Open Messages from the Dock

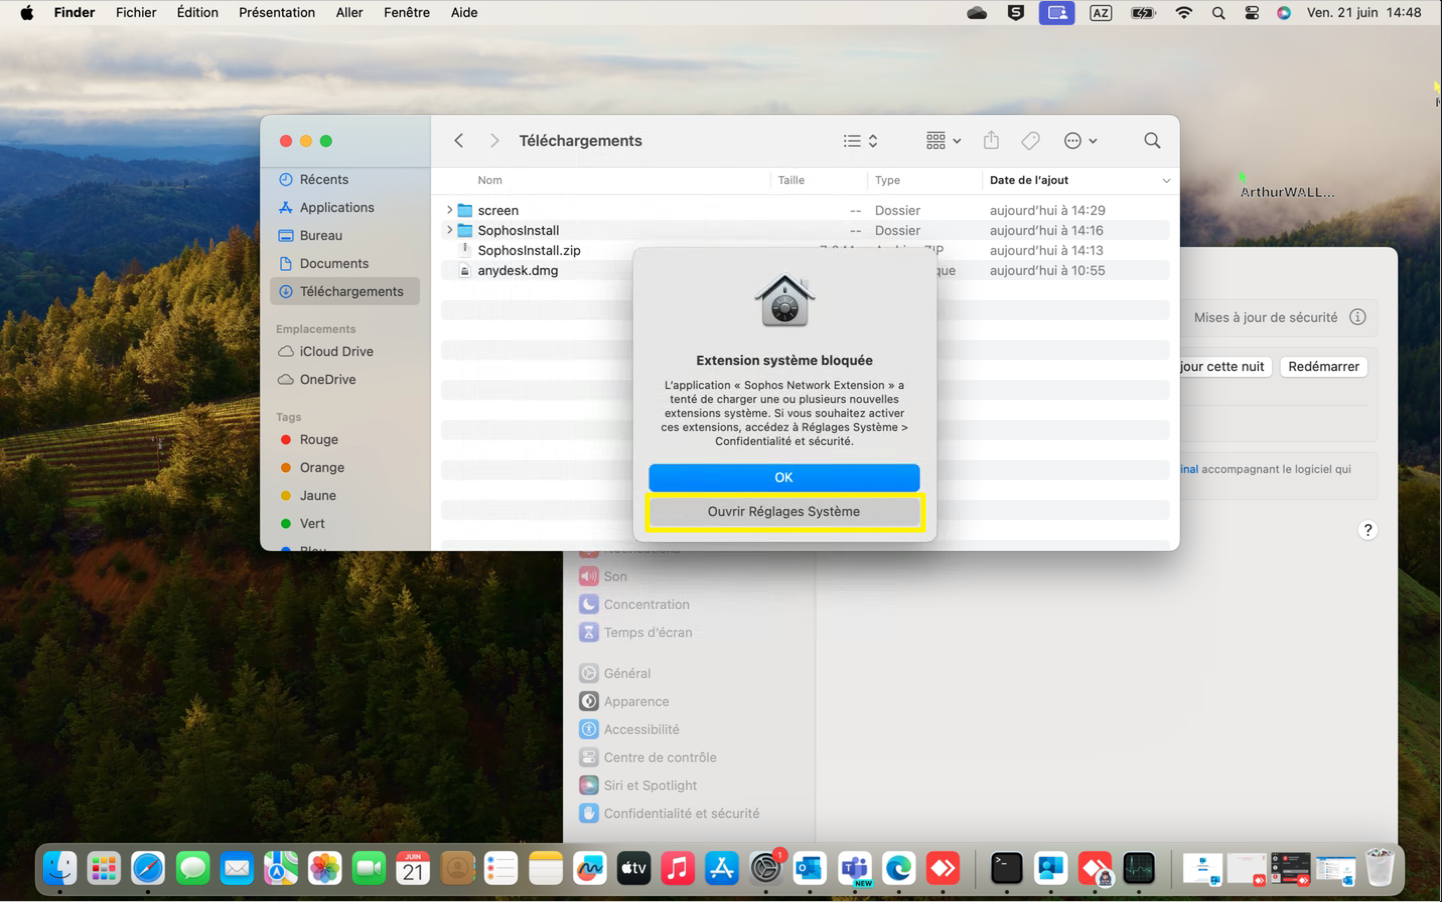[192, 869]
